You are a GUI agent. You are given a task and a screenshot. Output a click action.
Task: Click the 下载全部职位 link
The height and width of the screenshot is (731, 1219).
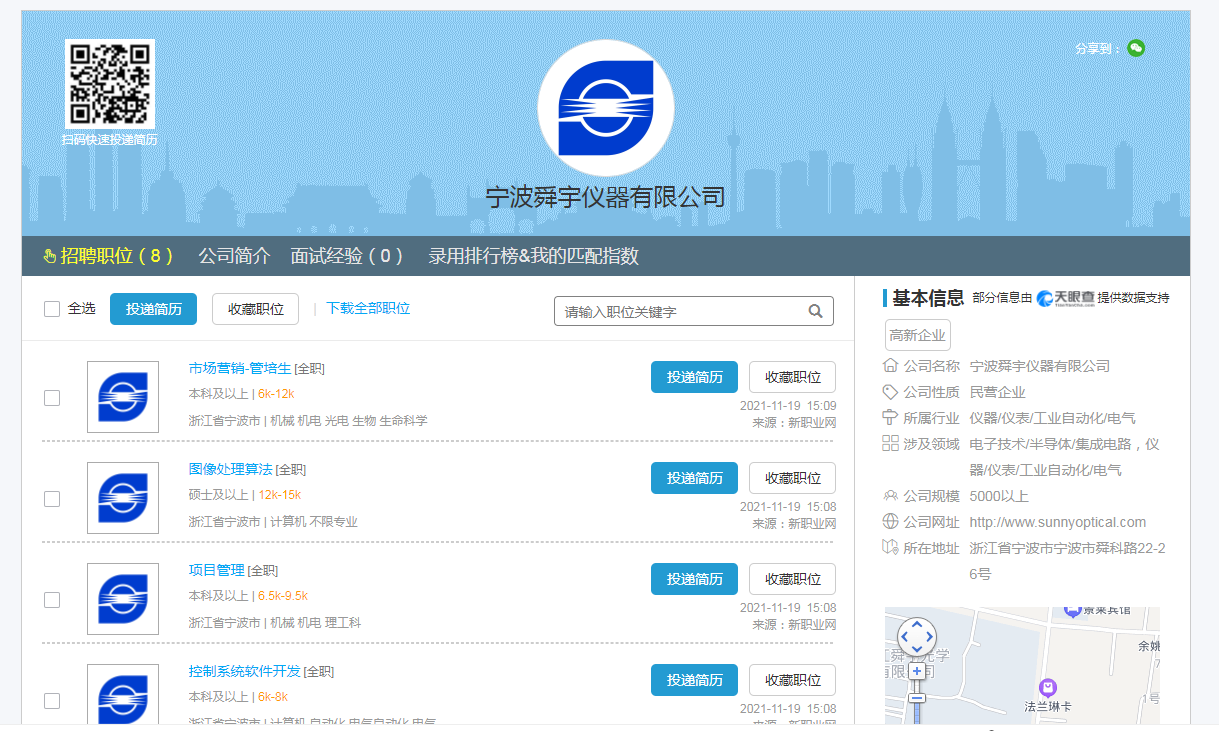click(368, 309)
